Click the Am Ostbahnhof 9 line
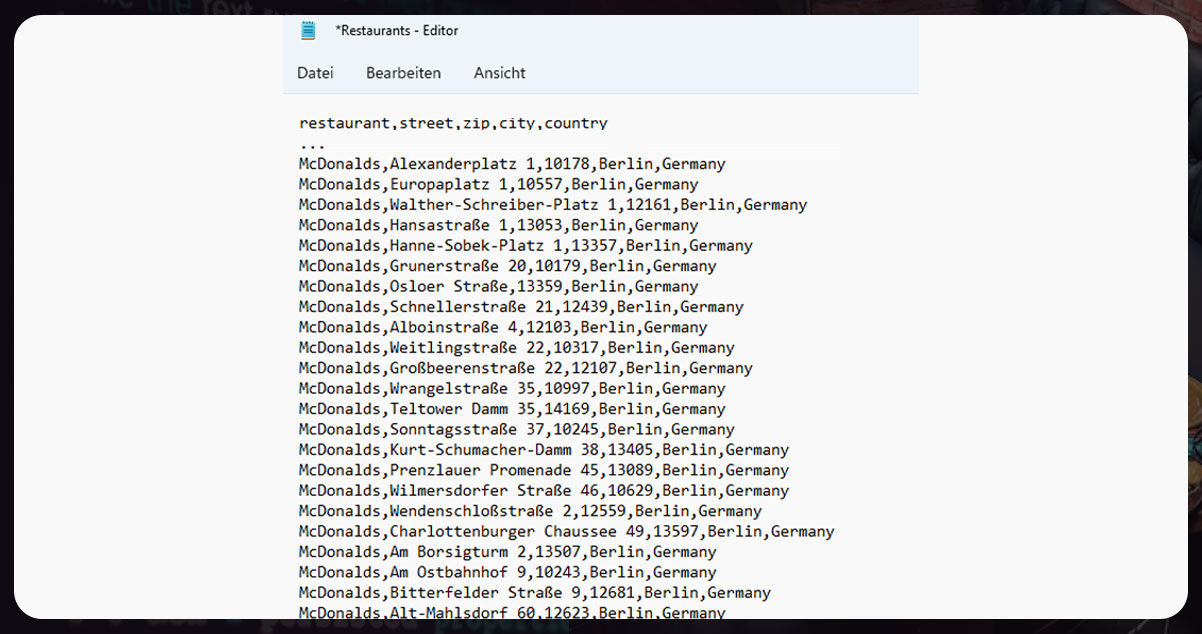This screenshot has height=634, width=1202. [507, 573]
